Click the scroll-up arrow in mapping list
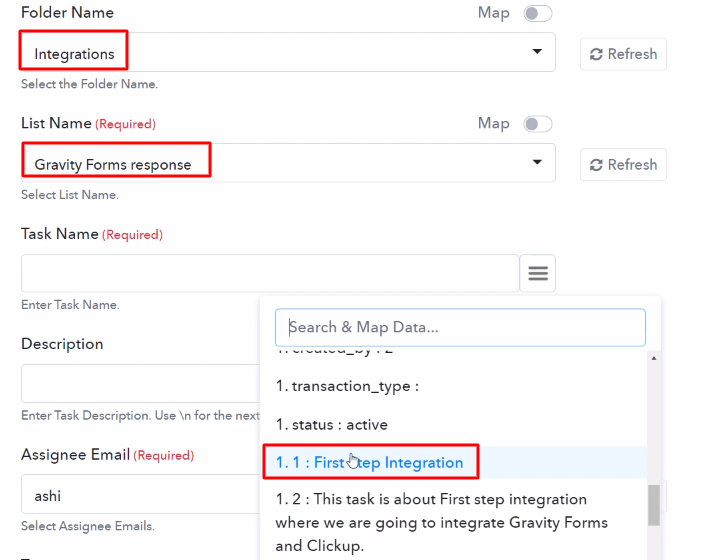Screen dimensions: 726x560 pyautogui.click(x=654, y=358)
